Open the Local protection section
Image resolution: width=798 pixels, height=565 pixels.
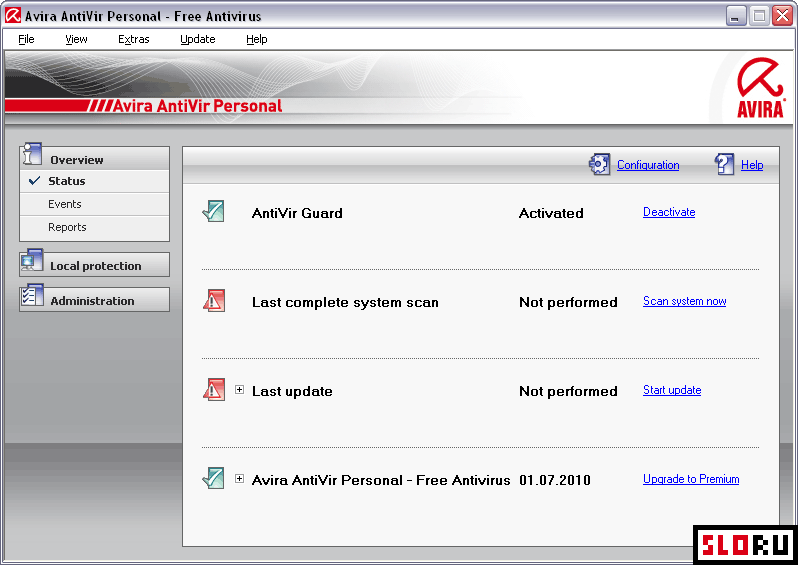pyautogui.click(x=95, y=265)
